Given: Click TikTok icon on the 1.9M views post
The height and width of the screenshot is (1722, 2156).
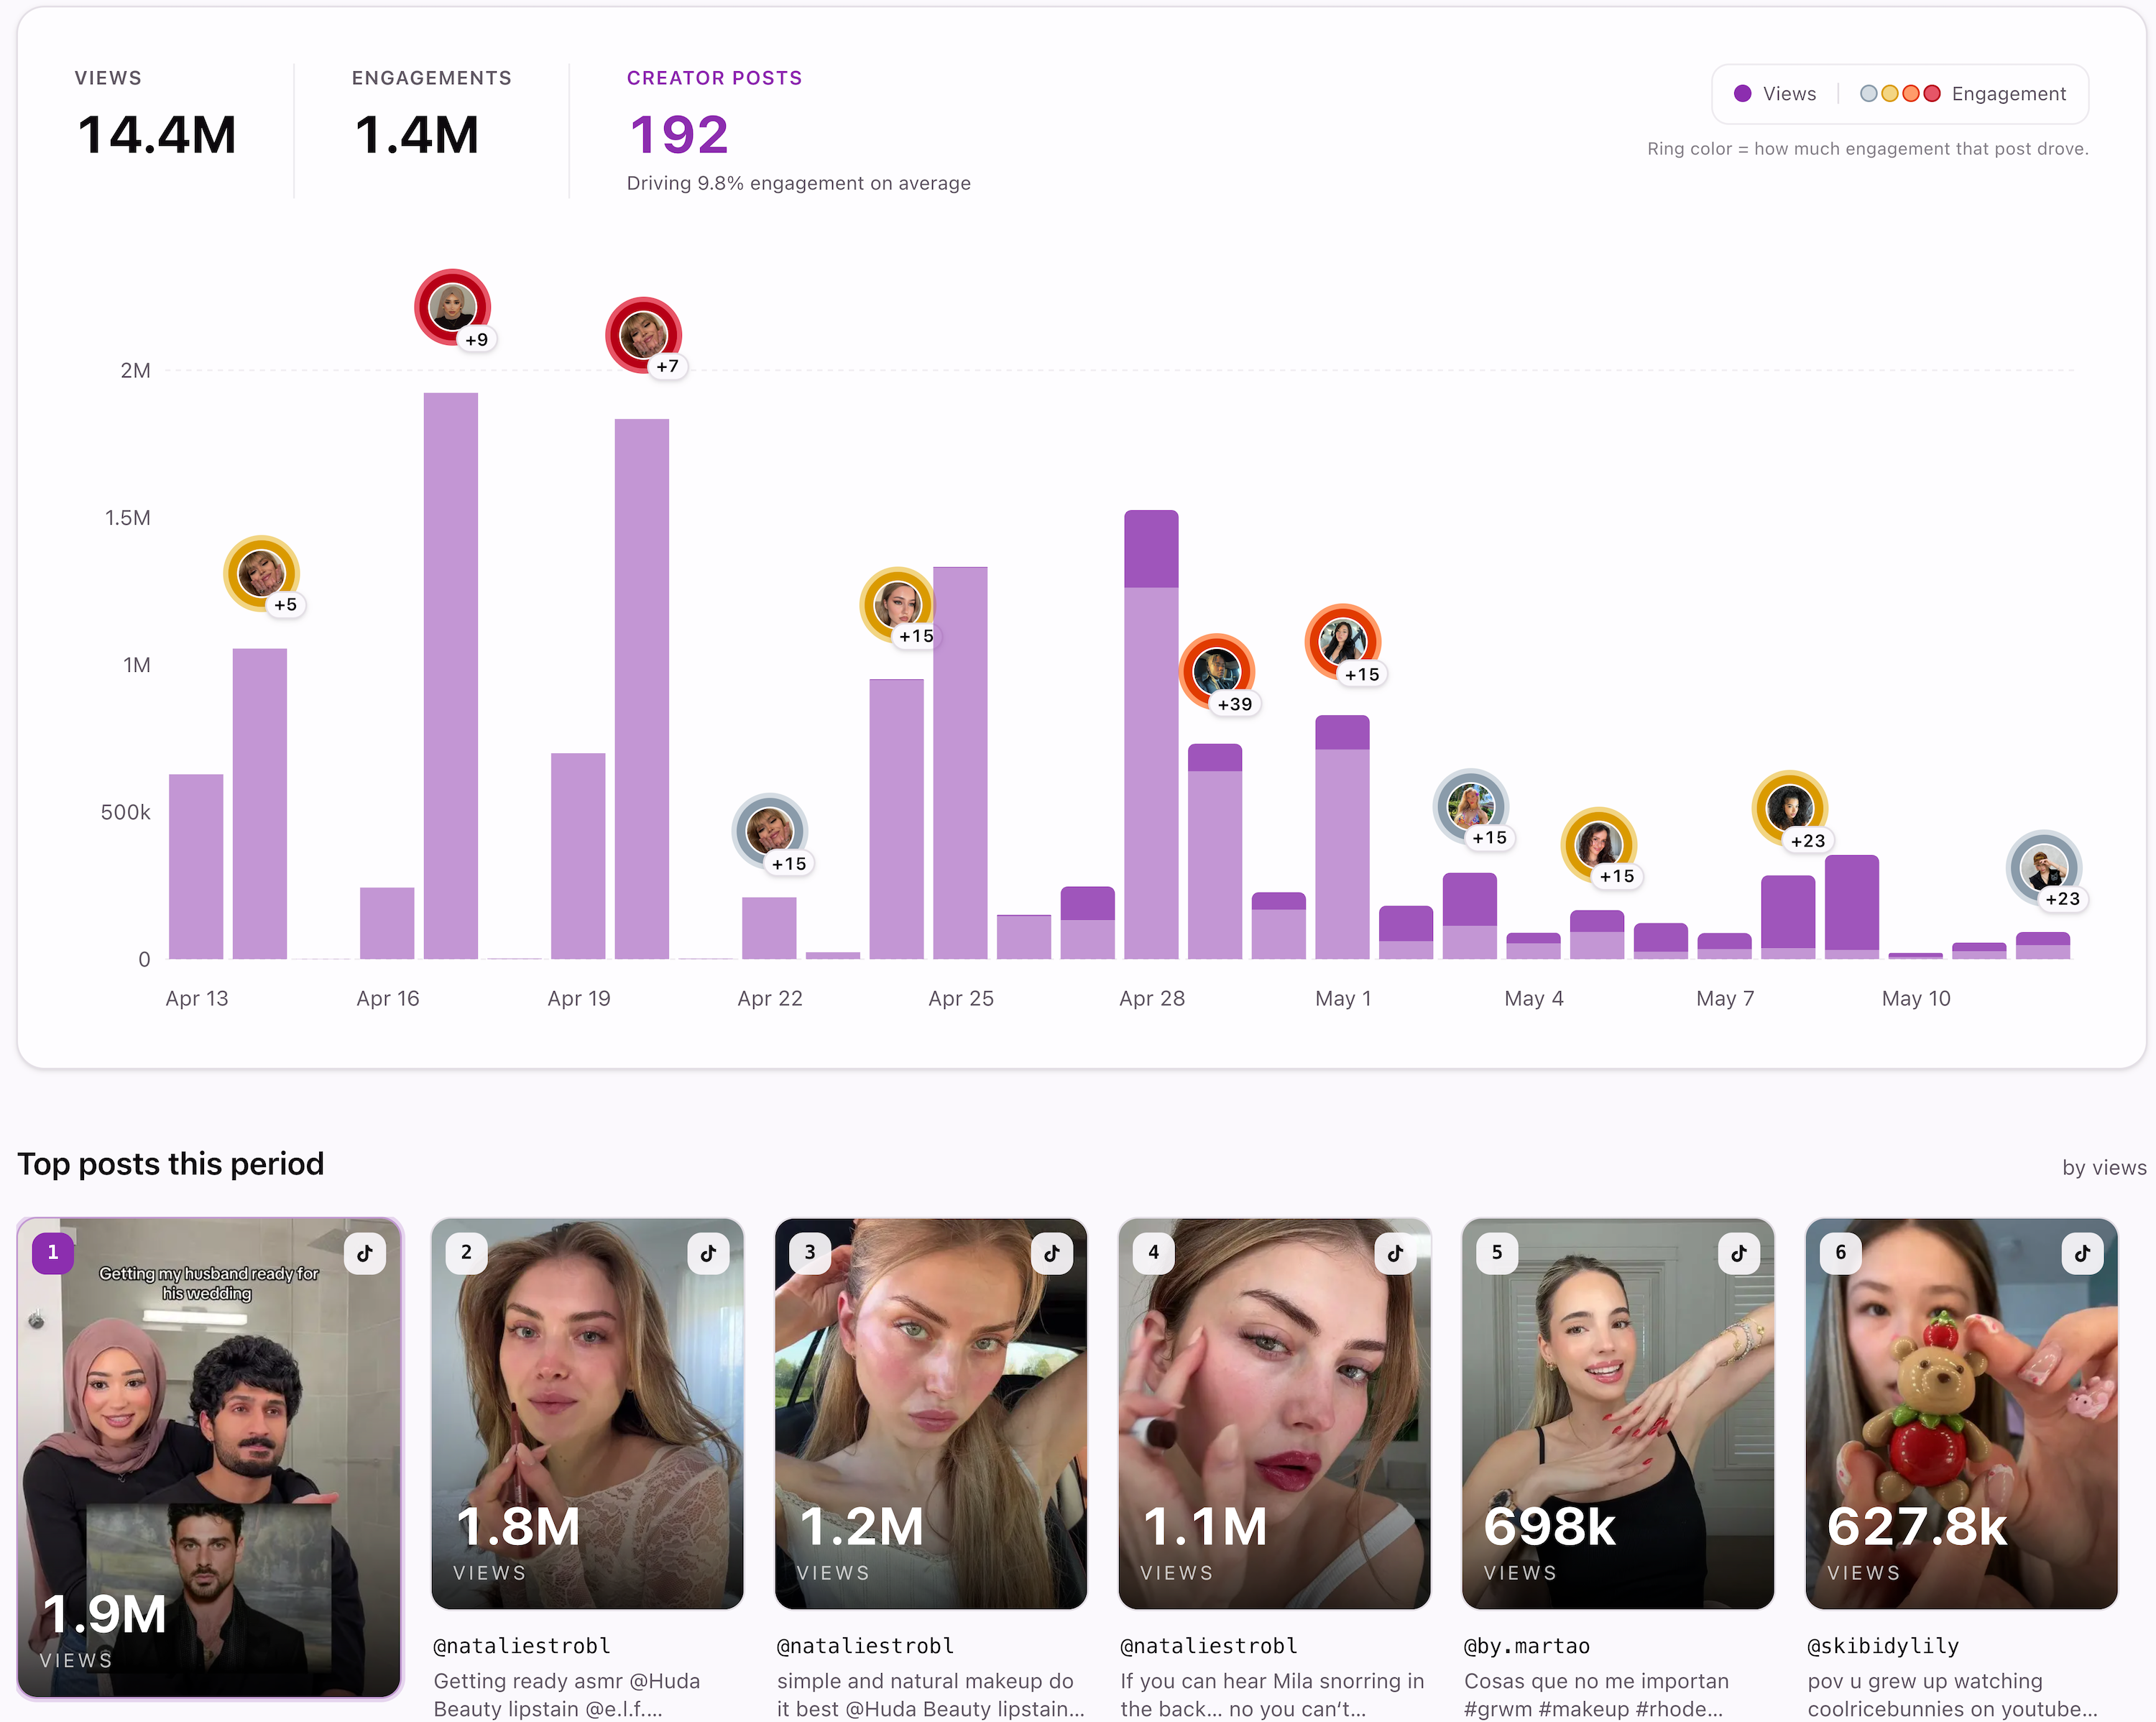Looking at the screenshot, I should (365, 1253).
